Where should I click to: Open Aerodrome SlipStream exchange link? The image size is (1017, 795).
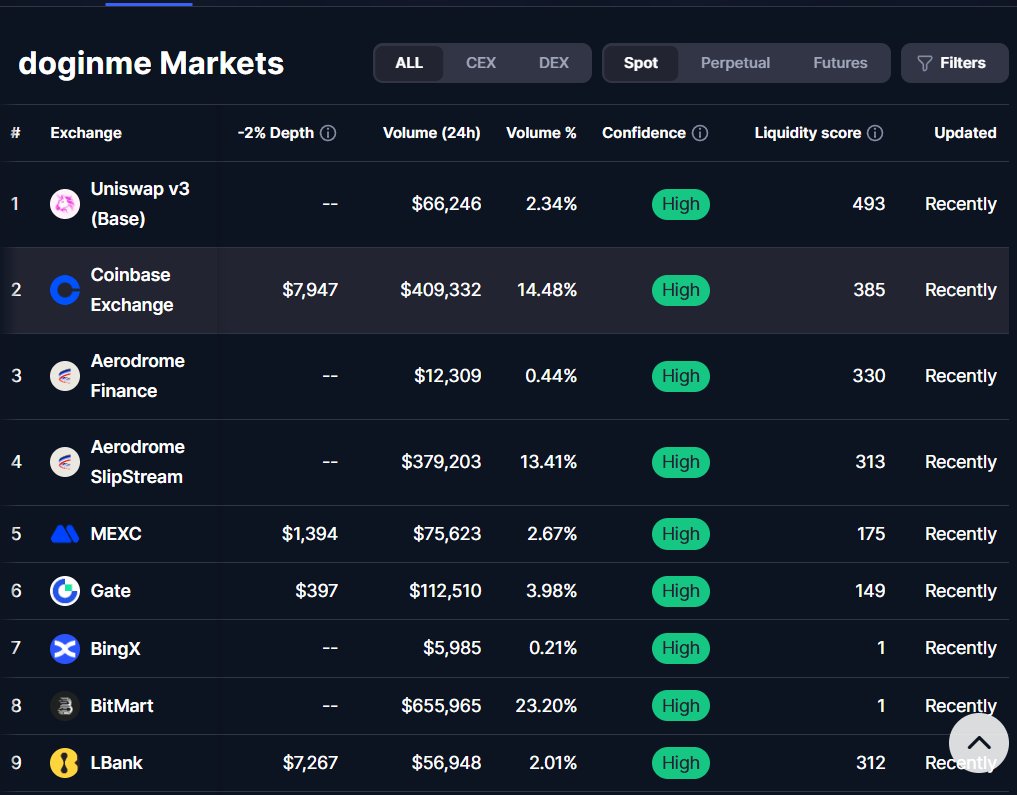click(138, 462)
